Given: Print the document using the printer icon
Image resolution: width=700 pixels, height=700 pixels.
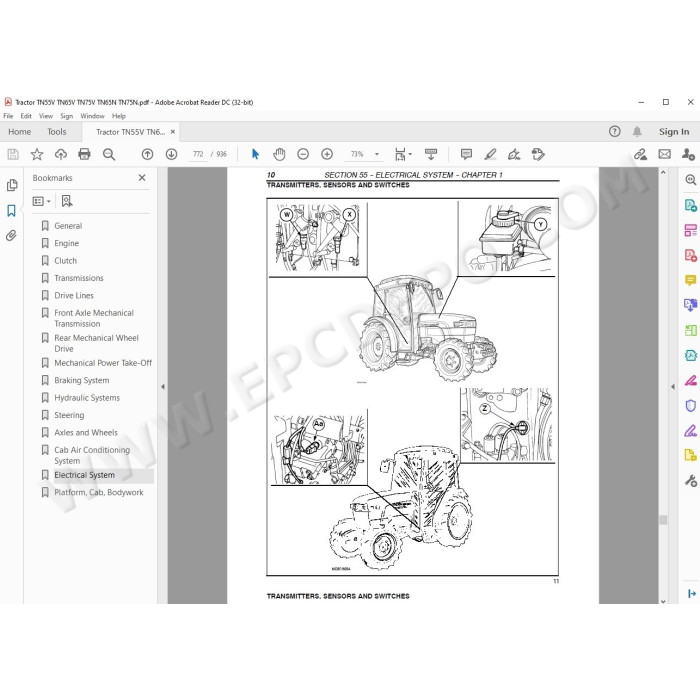Looking at the screenshot, I should click(x=84, y=154).
